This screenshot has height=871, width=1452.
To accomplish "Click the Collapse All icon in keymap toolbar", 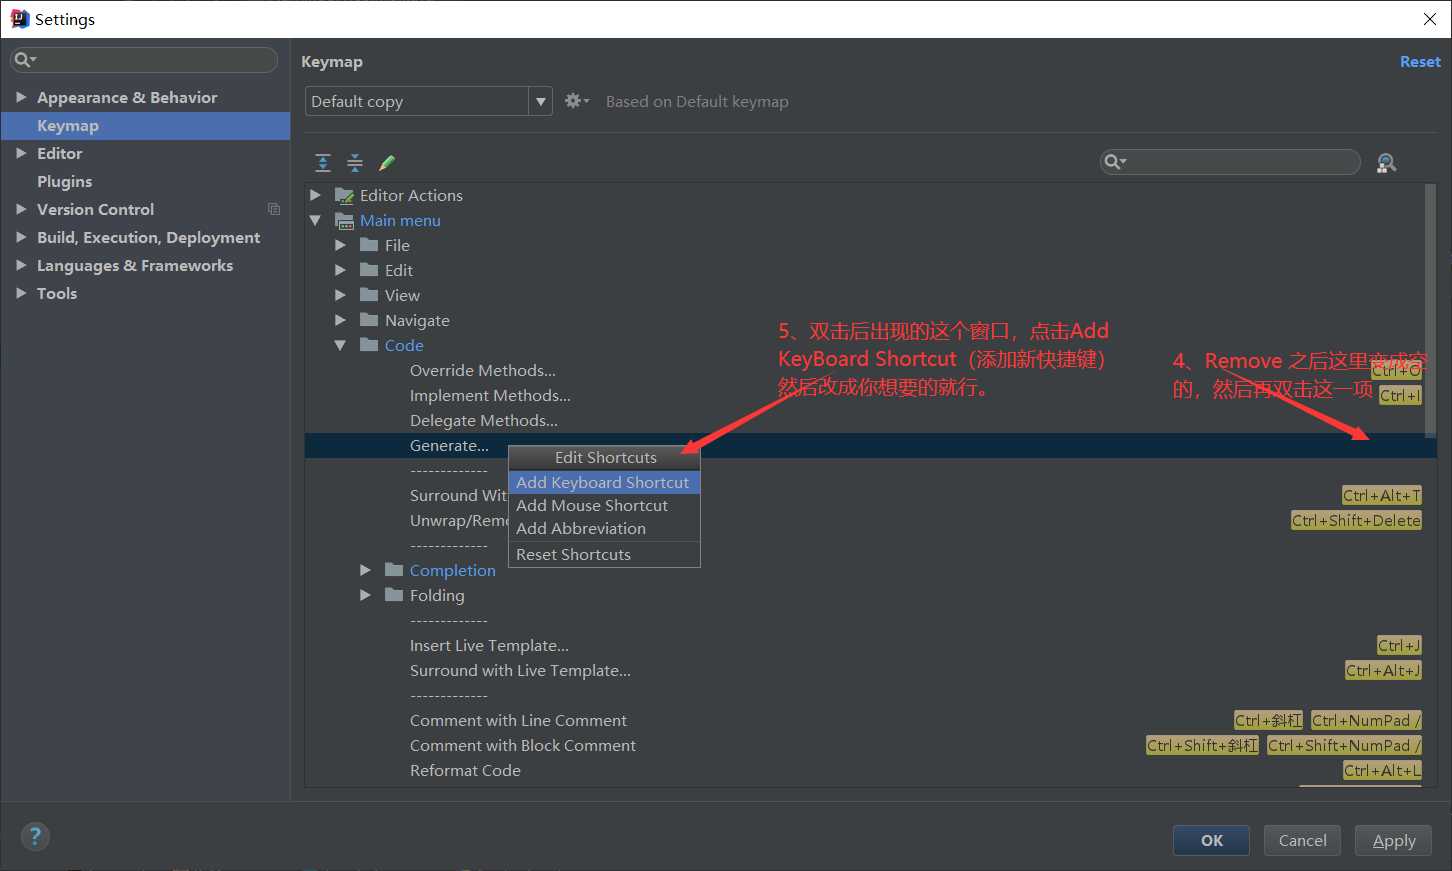I will click(355, 163).
